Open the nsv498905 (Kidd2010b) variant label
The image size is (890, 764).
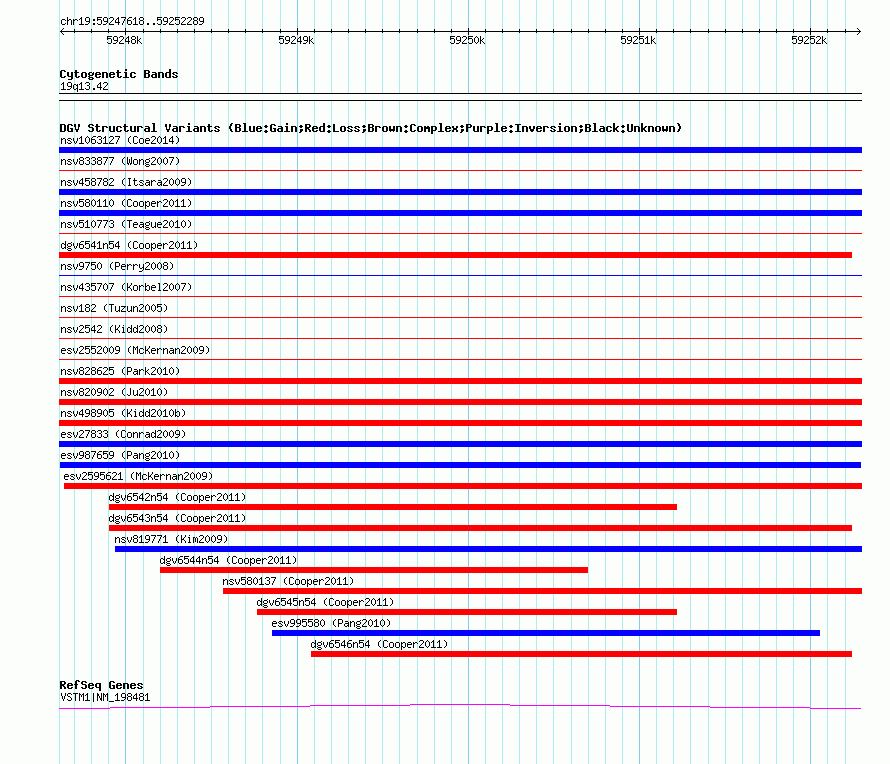click(x=123, y=413)
